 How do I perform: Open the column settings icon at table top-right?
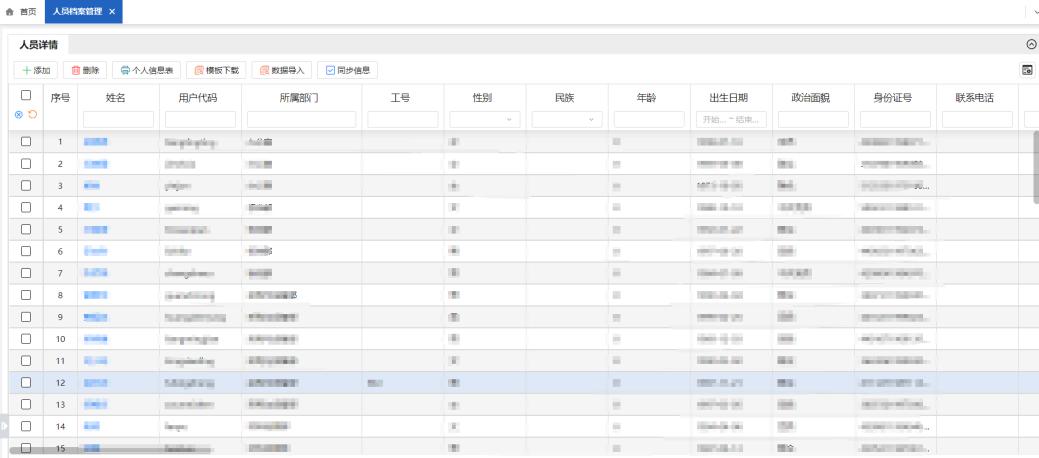pos(1026,70)
